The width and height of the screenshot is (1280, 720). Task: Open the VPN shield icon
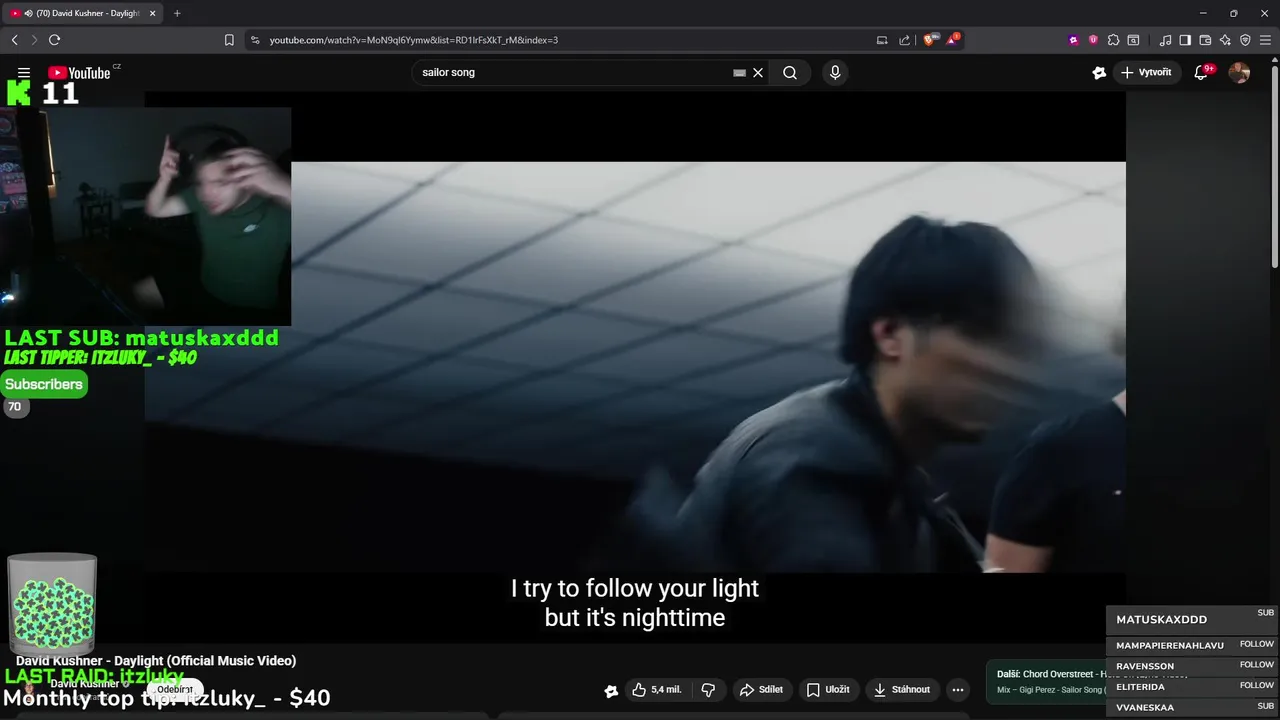pyautogui.click(x=1245, y=40)
